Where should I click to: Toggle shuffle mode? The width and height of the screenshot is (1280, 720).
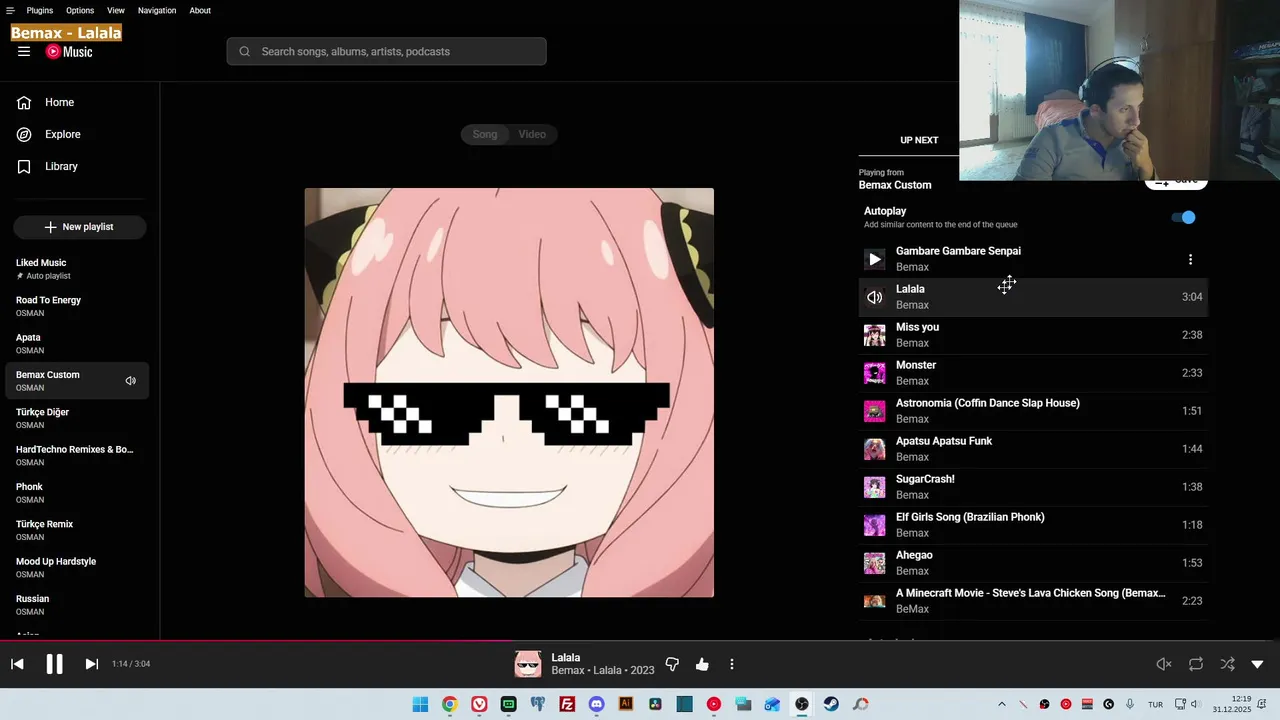pos(1227,664)
